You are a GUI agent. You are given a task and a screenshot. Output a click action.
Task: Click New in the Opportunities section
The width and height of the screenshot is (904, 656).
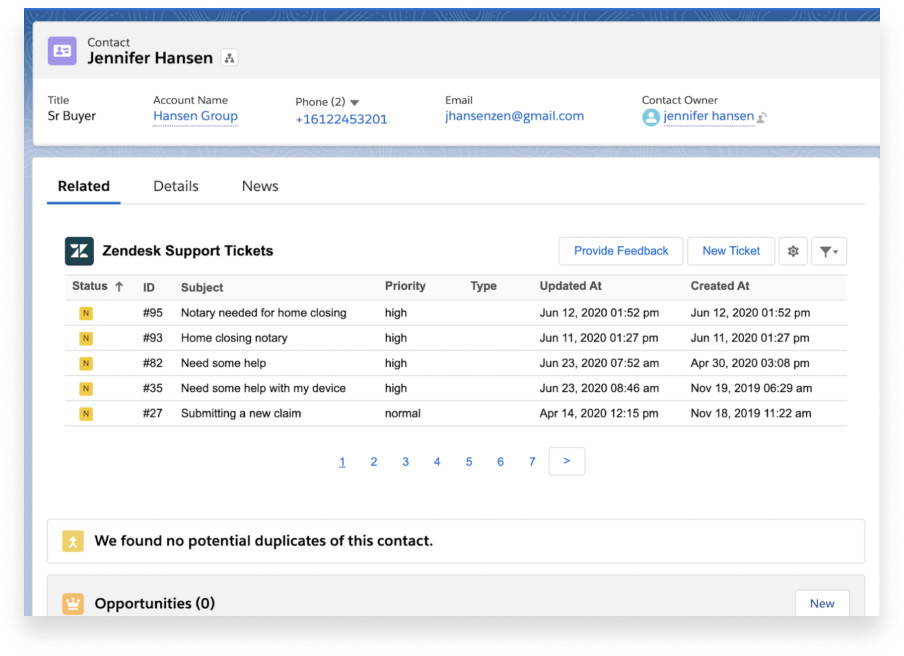822,604
